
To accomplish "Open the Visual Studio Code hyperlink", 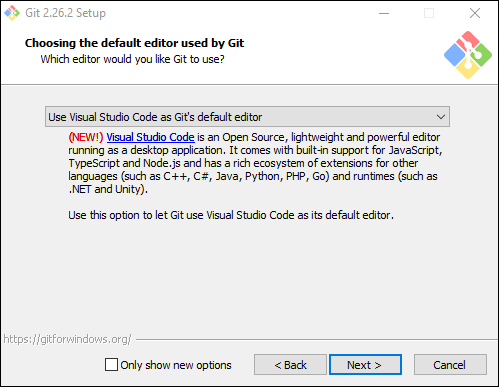I will 150,137.
